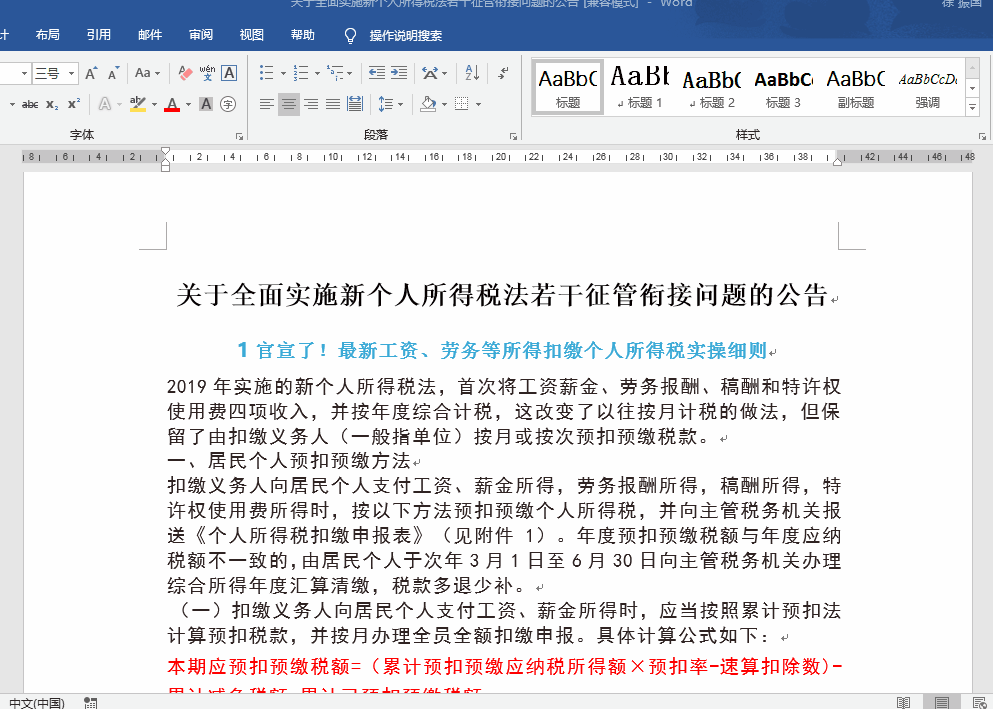Toggle strikethrough formatting
The image size is (993, 709).
pyautogui.click(x=32, y=103)
